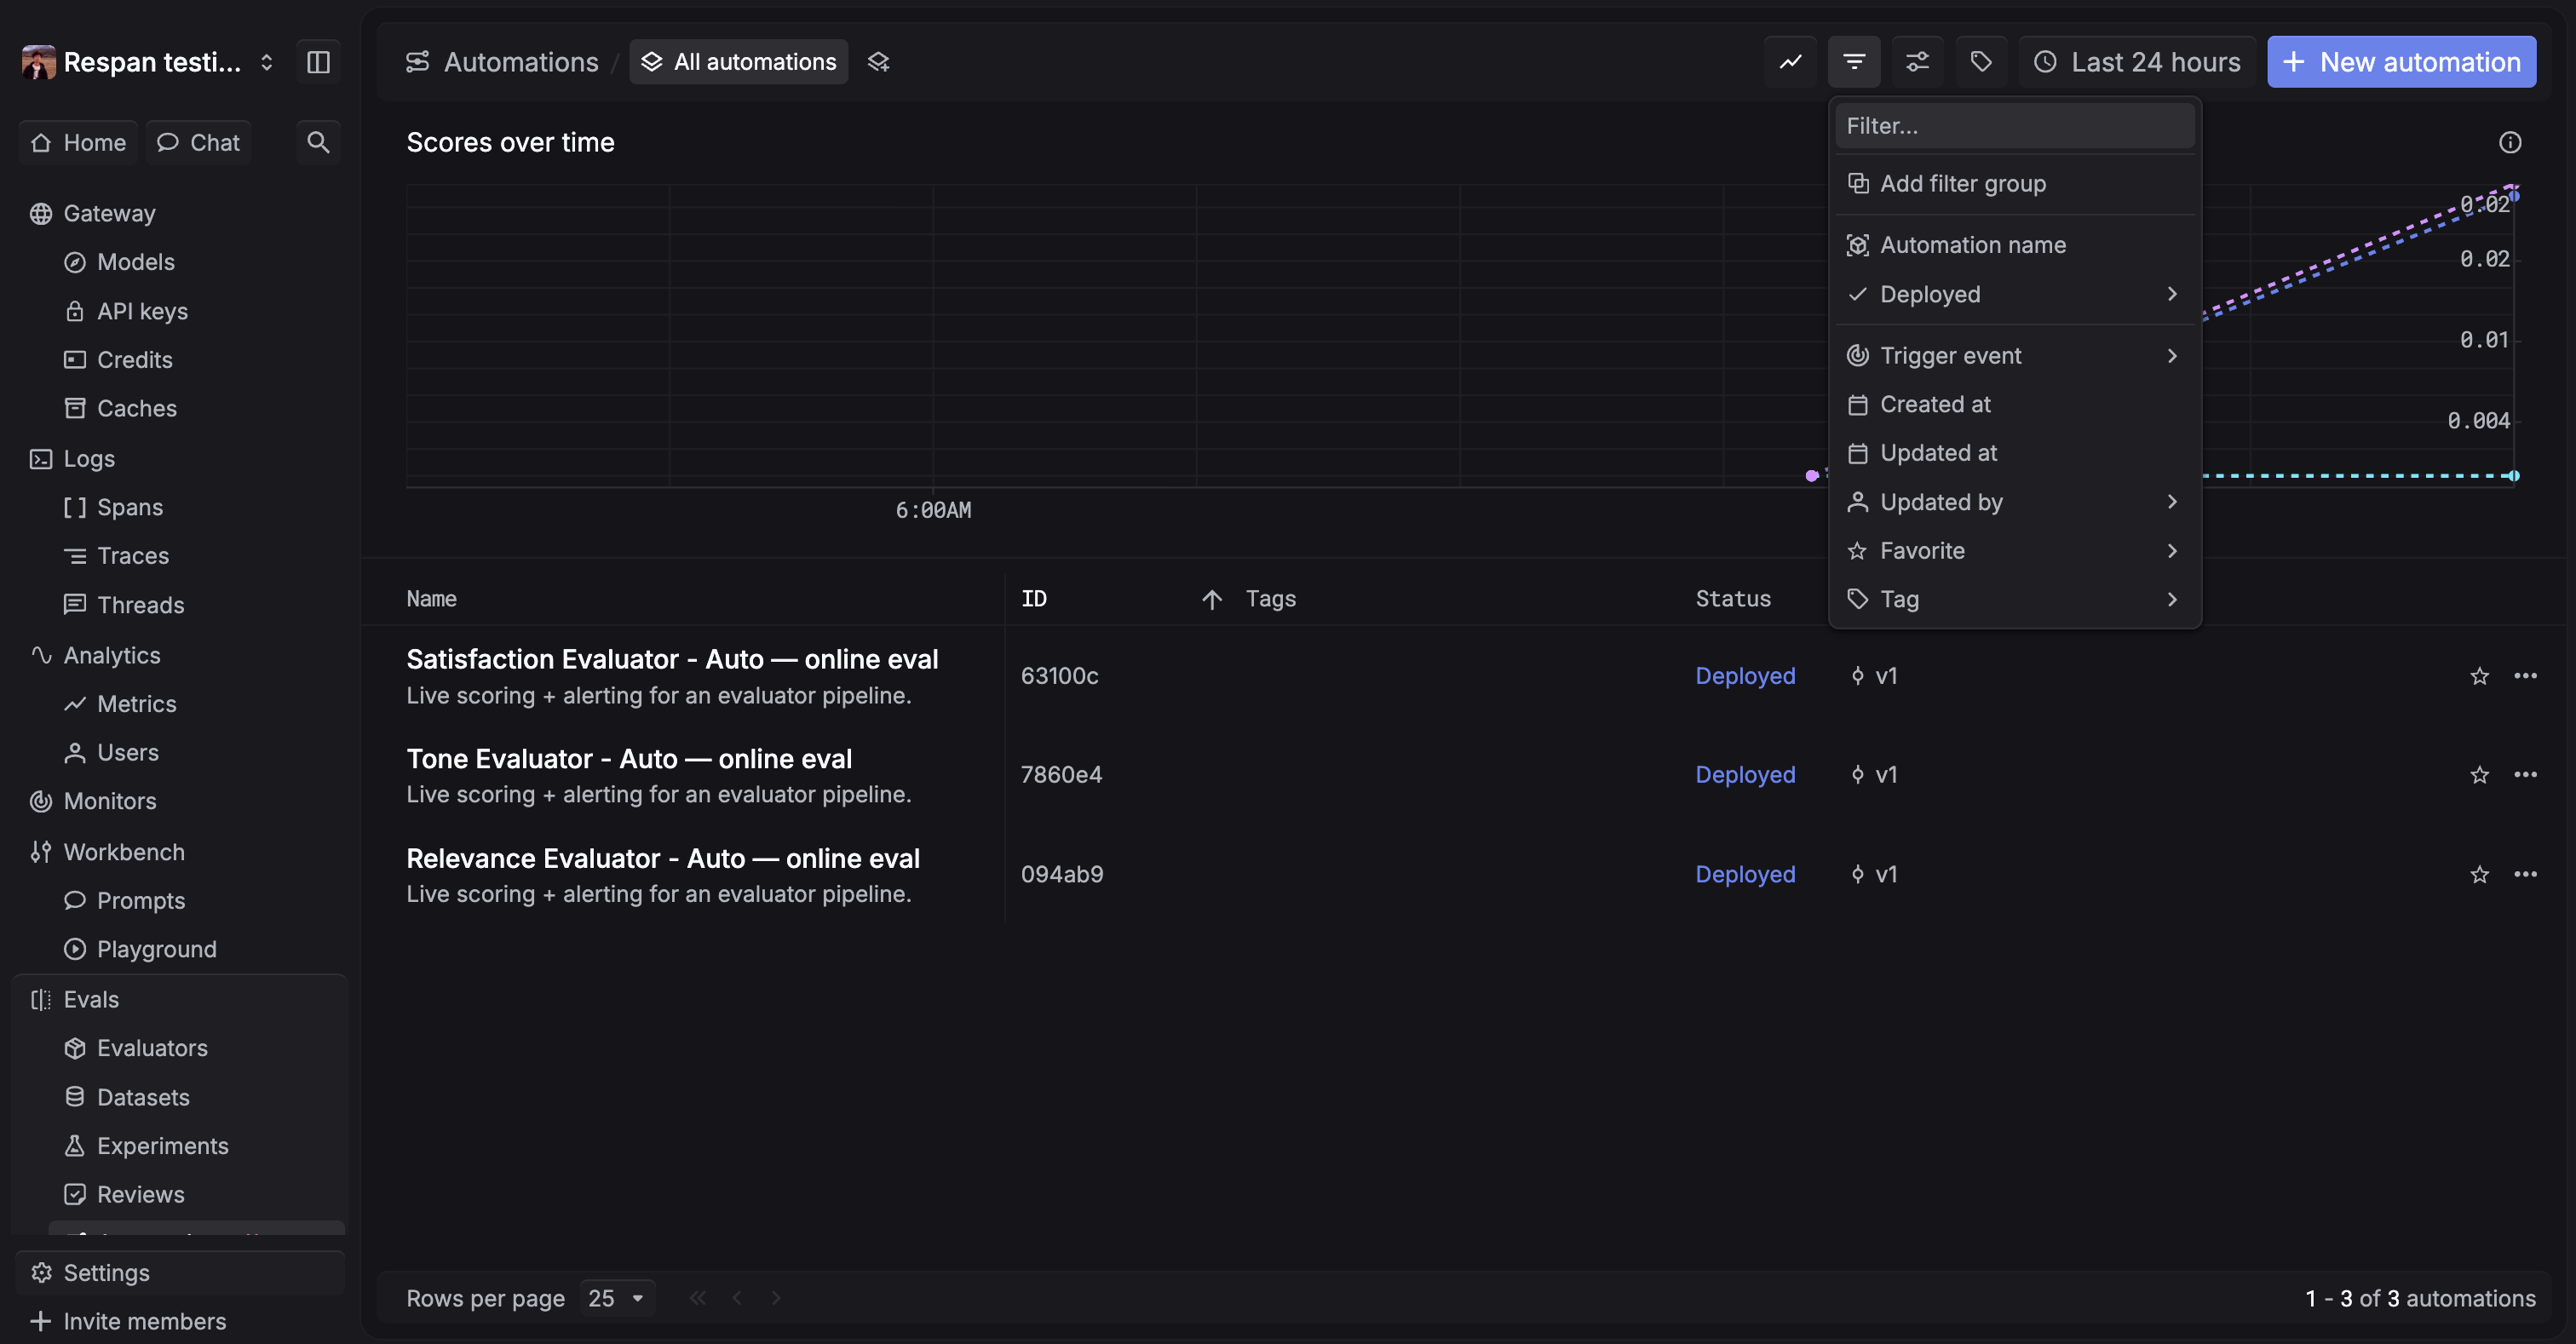
Task: Open the Rows per page dropdown
Action: point(617,1298)
